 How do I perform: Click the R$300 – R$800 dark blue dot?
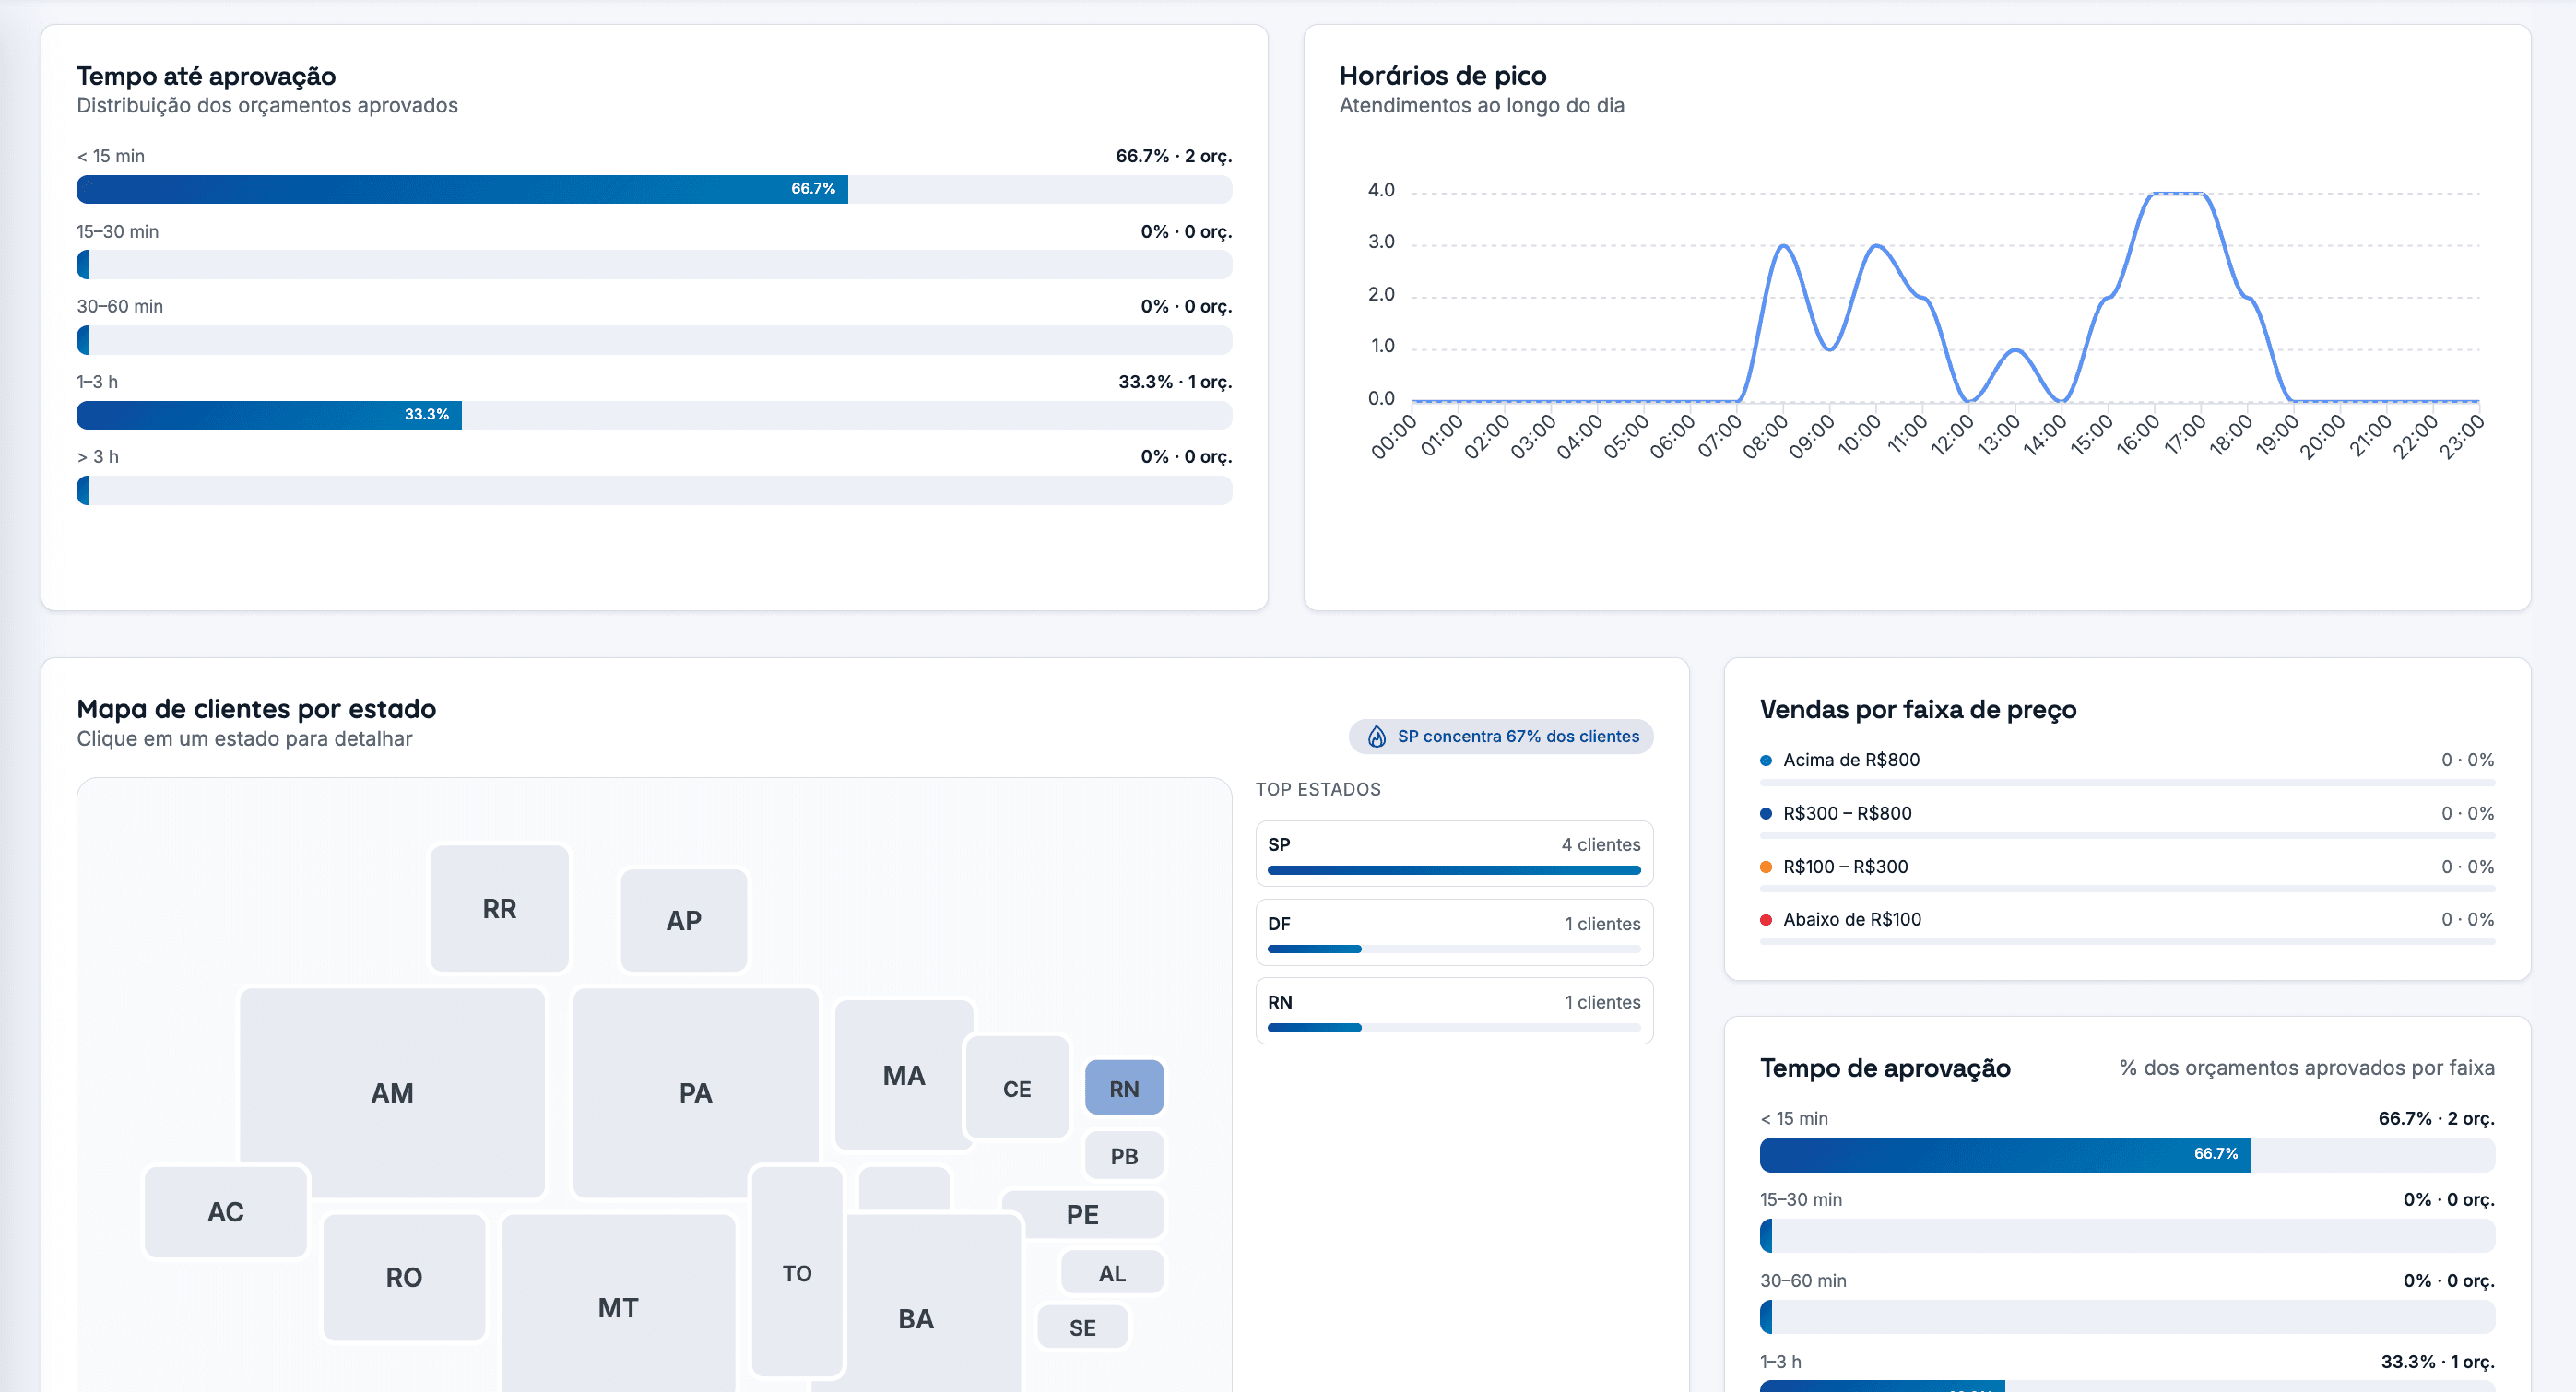tap(1766, 814)
